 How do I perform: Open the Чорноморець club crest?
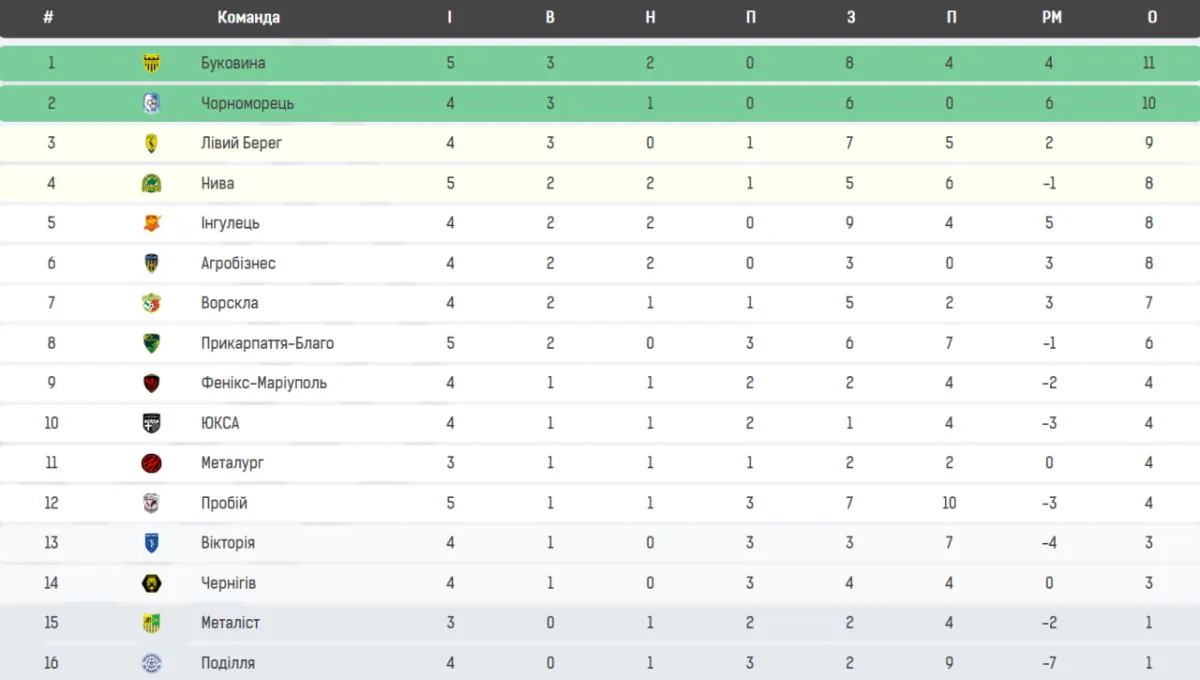click(152, 103)
